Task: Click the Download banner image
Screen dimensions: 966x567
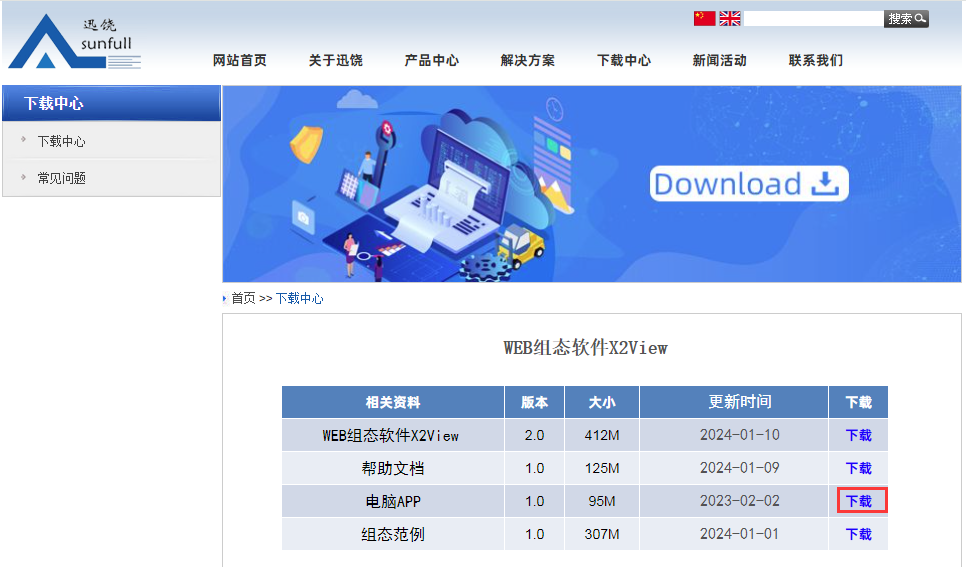Action: 591,184
